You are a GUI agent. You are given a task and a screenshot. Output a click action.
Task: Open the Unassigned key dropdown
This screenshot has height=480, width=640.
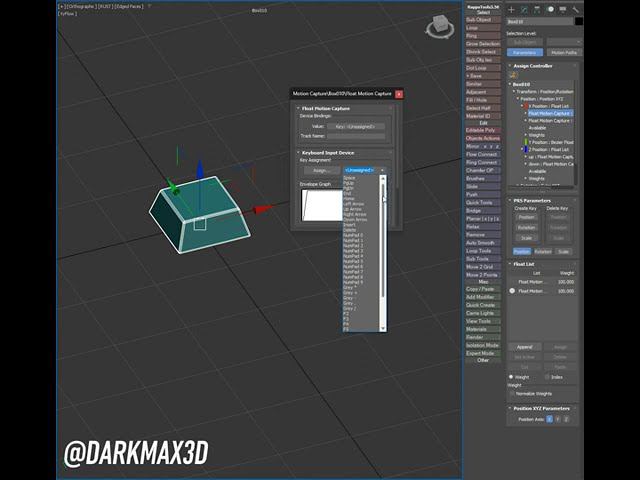point(364,170)
